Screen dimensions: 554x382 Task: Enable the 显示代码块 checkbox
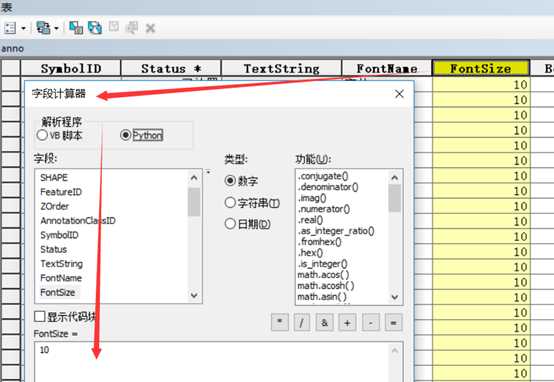(x=40, y=316)
